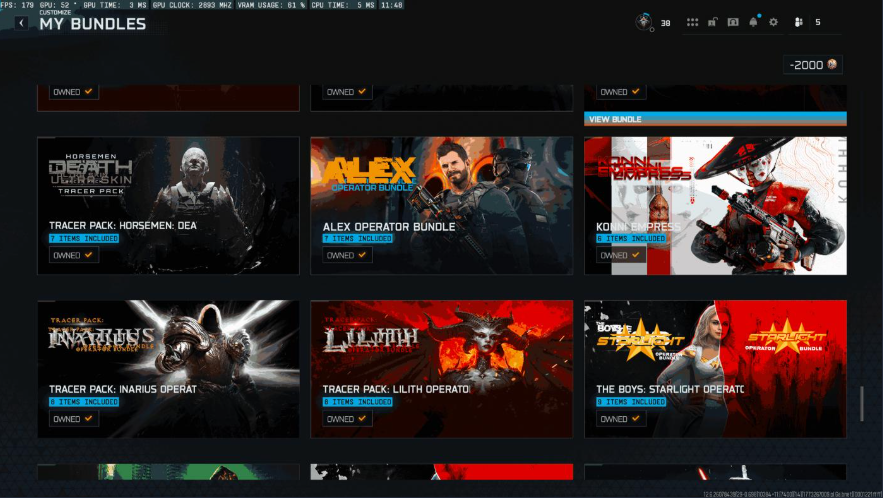
Task: Click OWNED on the Lilith card
Action: pyautogui.click(x=347, y=419)
